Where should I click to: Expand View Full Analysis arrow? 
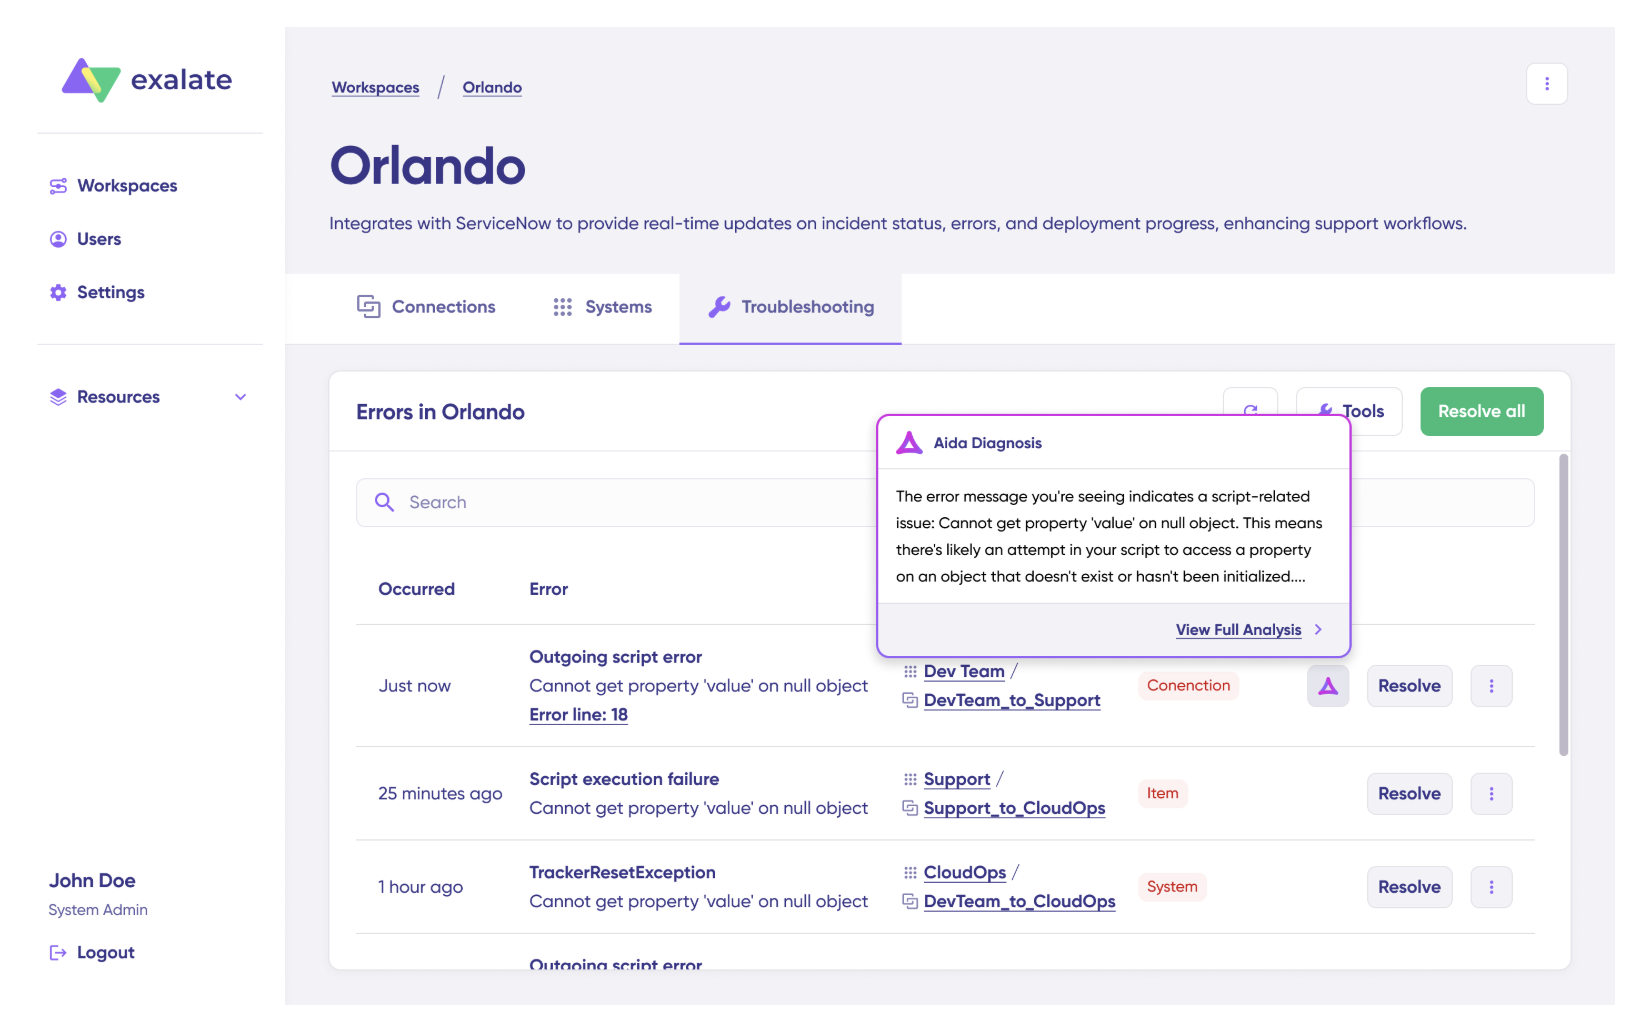[1318, 630]
